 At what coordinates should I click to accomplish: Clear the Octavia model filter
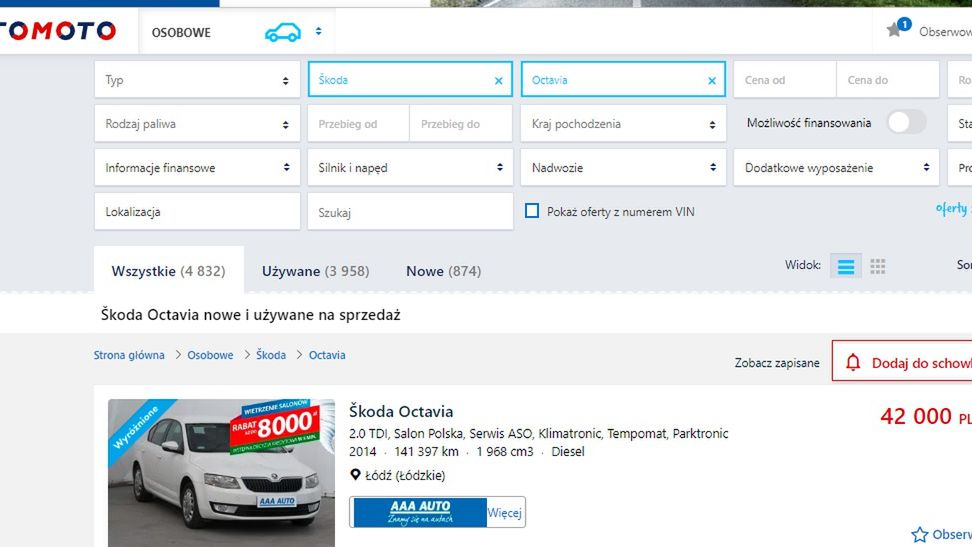712,81
